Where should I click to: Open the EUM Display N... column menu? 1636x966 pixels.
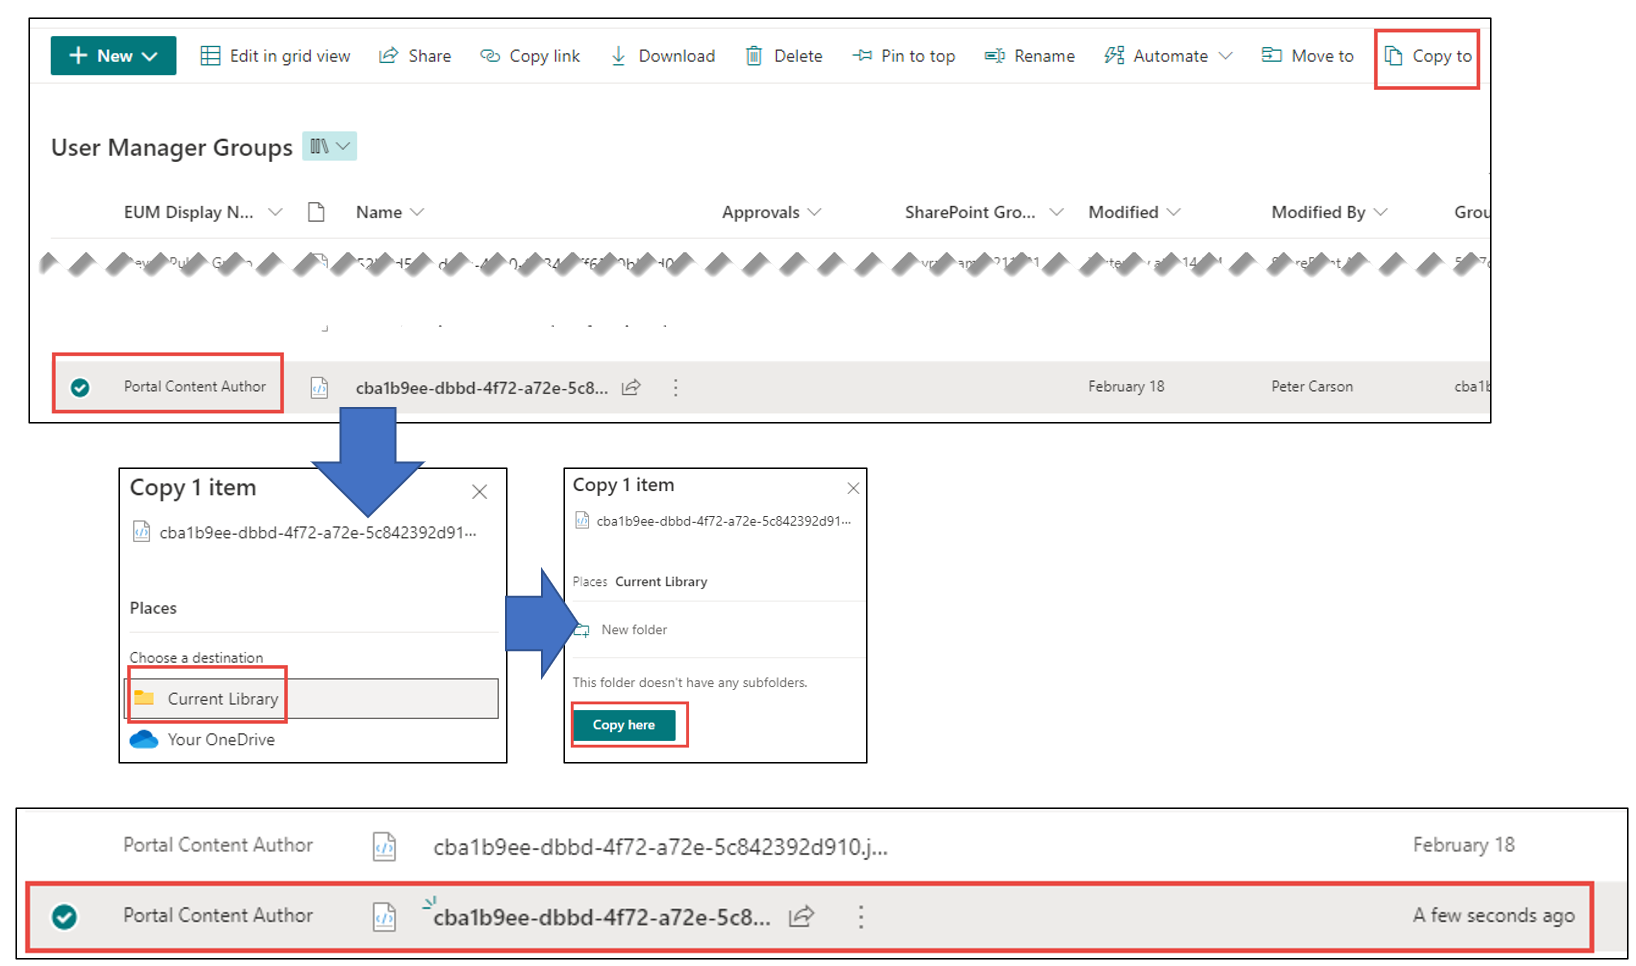(203, 212)
